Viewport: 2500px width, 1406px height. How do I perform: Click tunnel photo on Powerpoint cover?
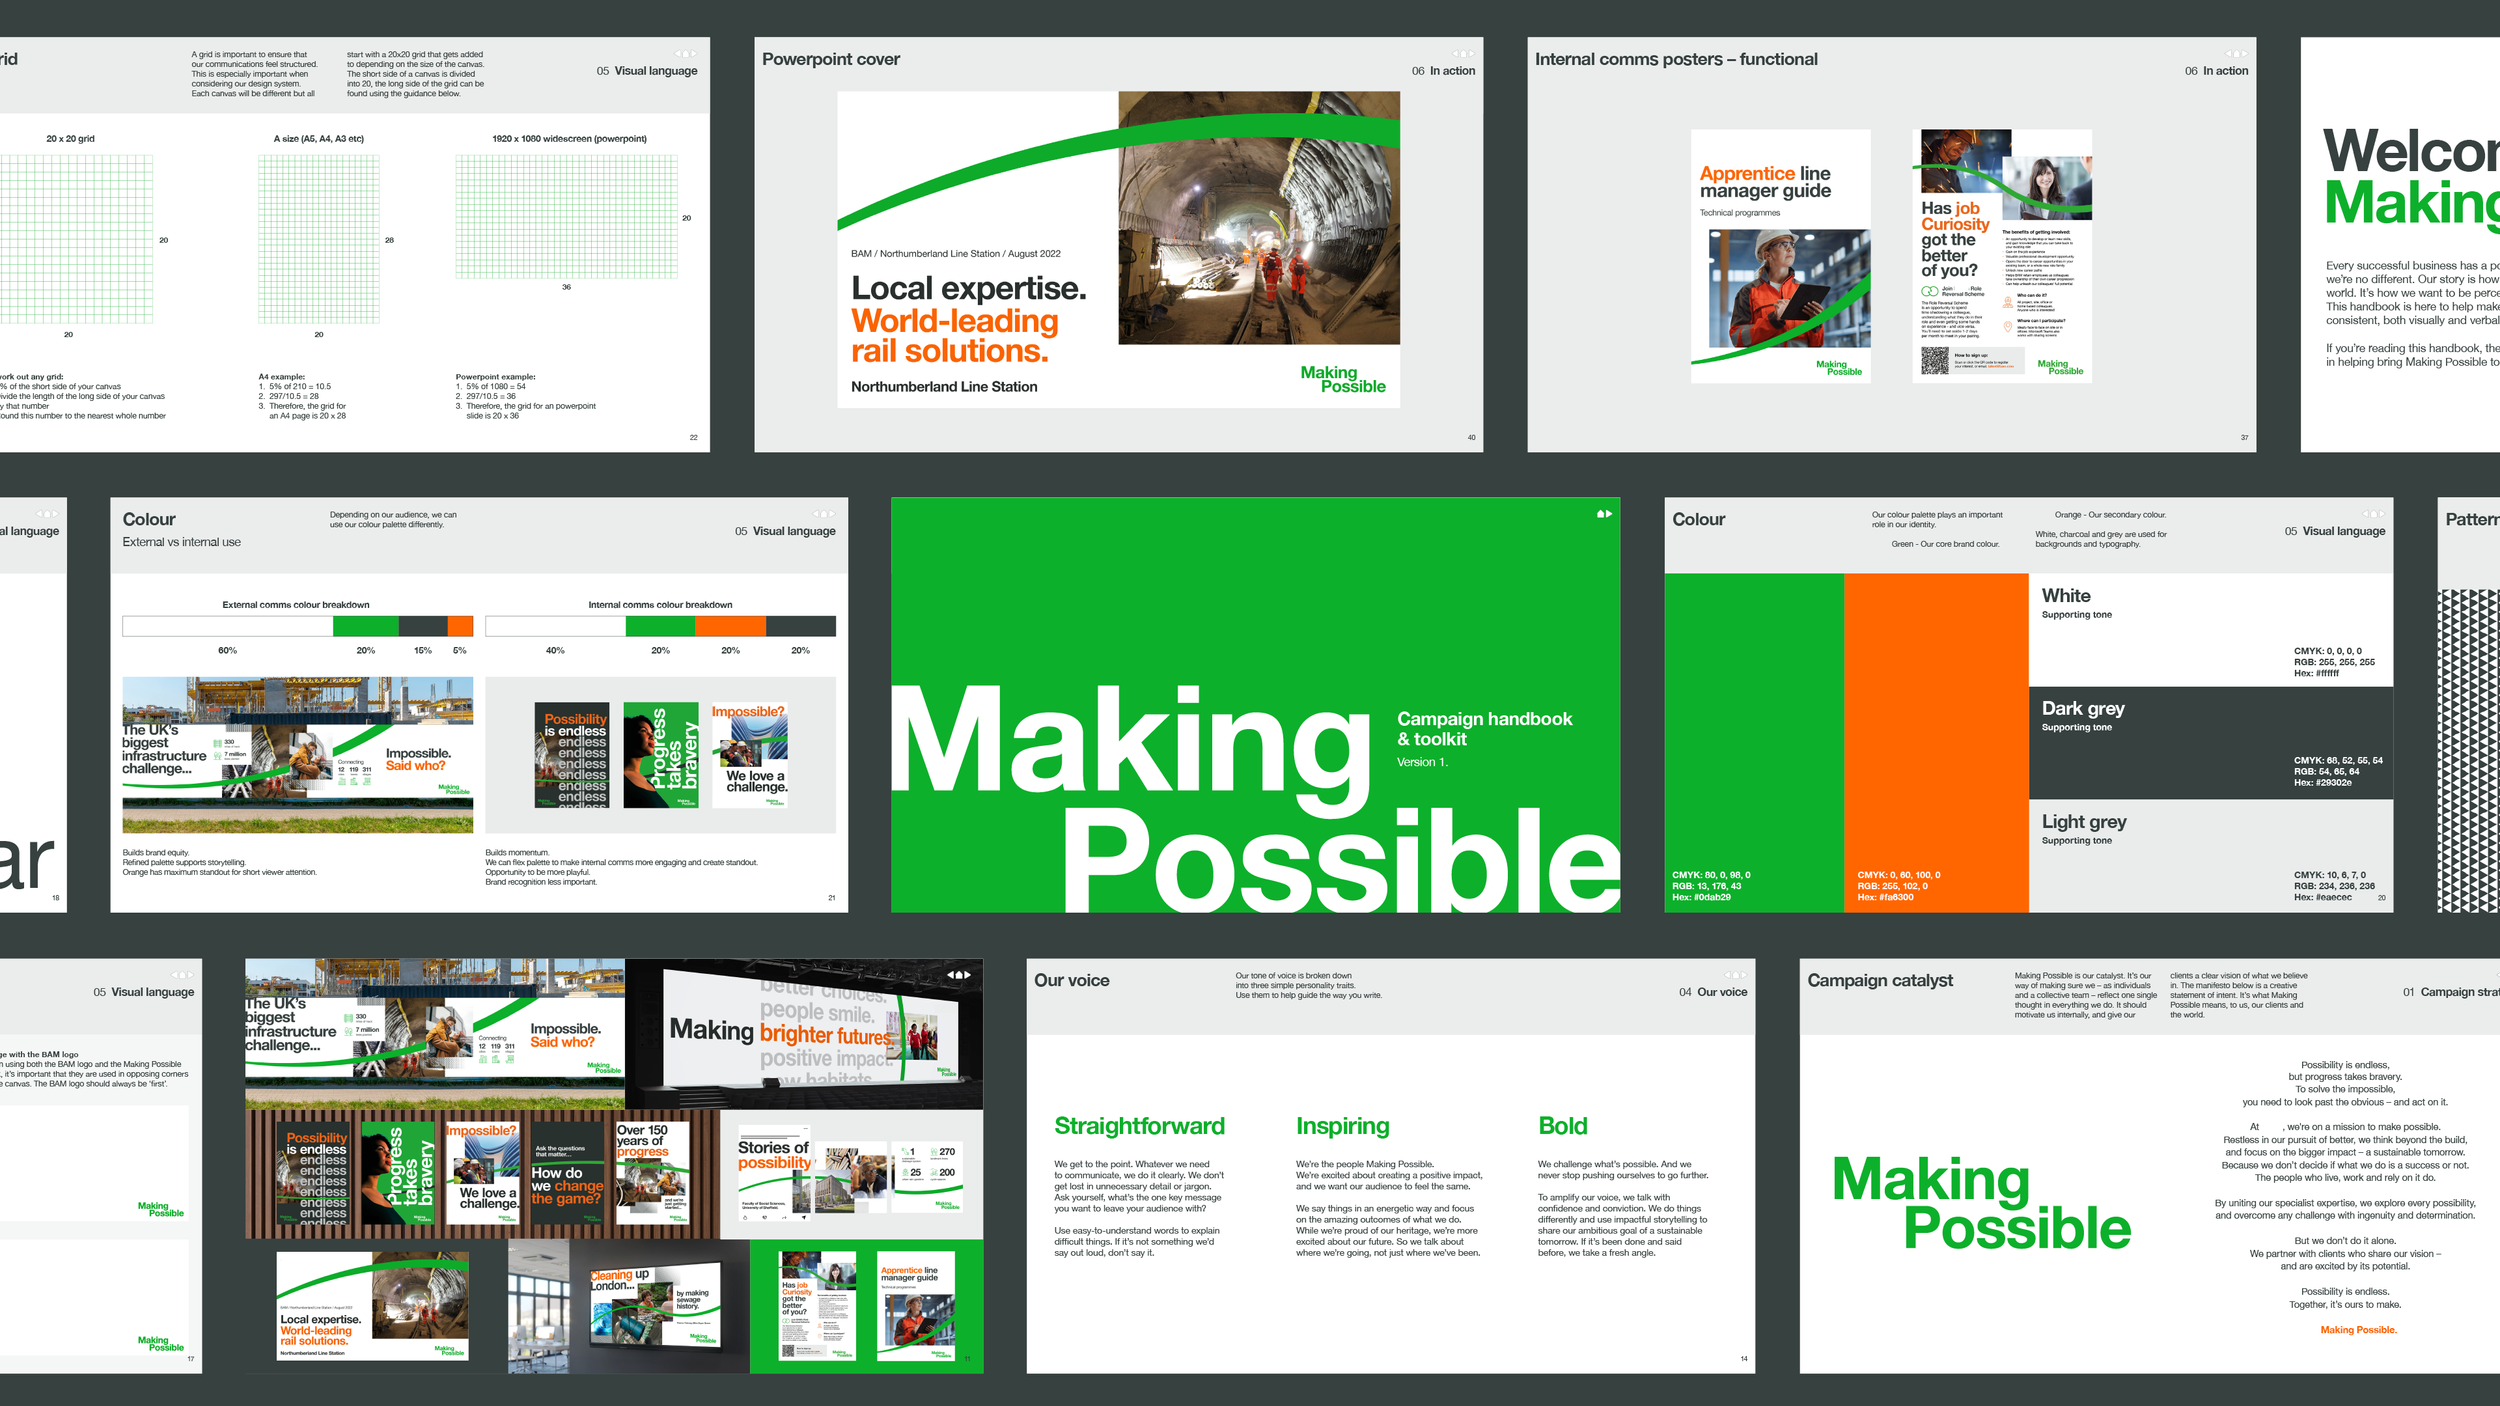[x=1259, y=230]
